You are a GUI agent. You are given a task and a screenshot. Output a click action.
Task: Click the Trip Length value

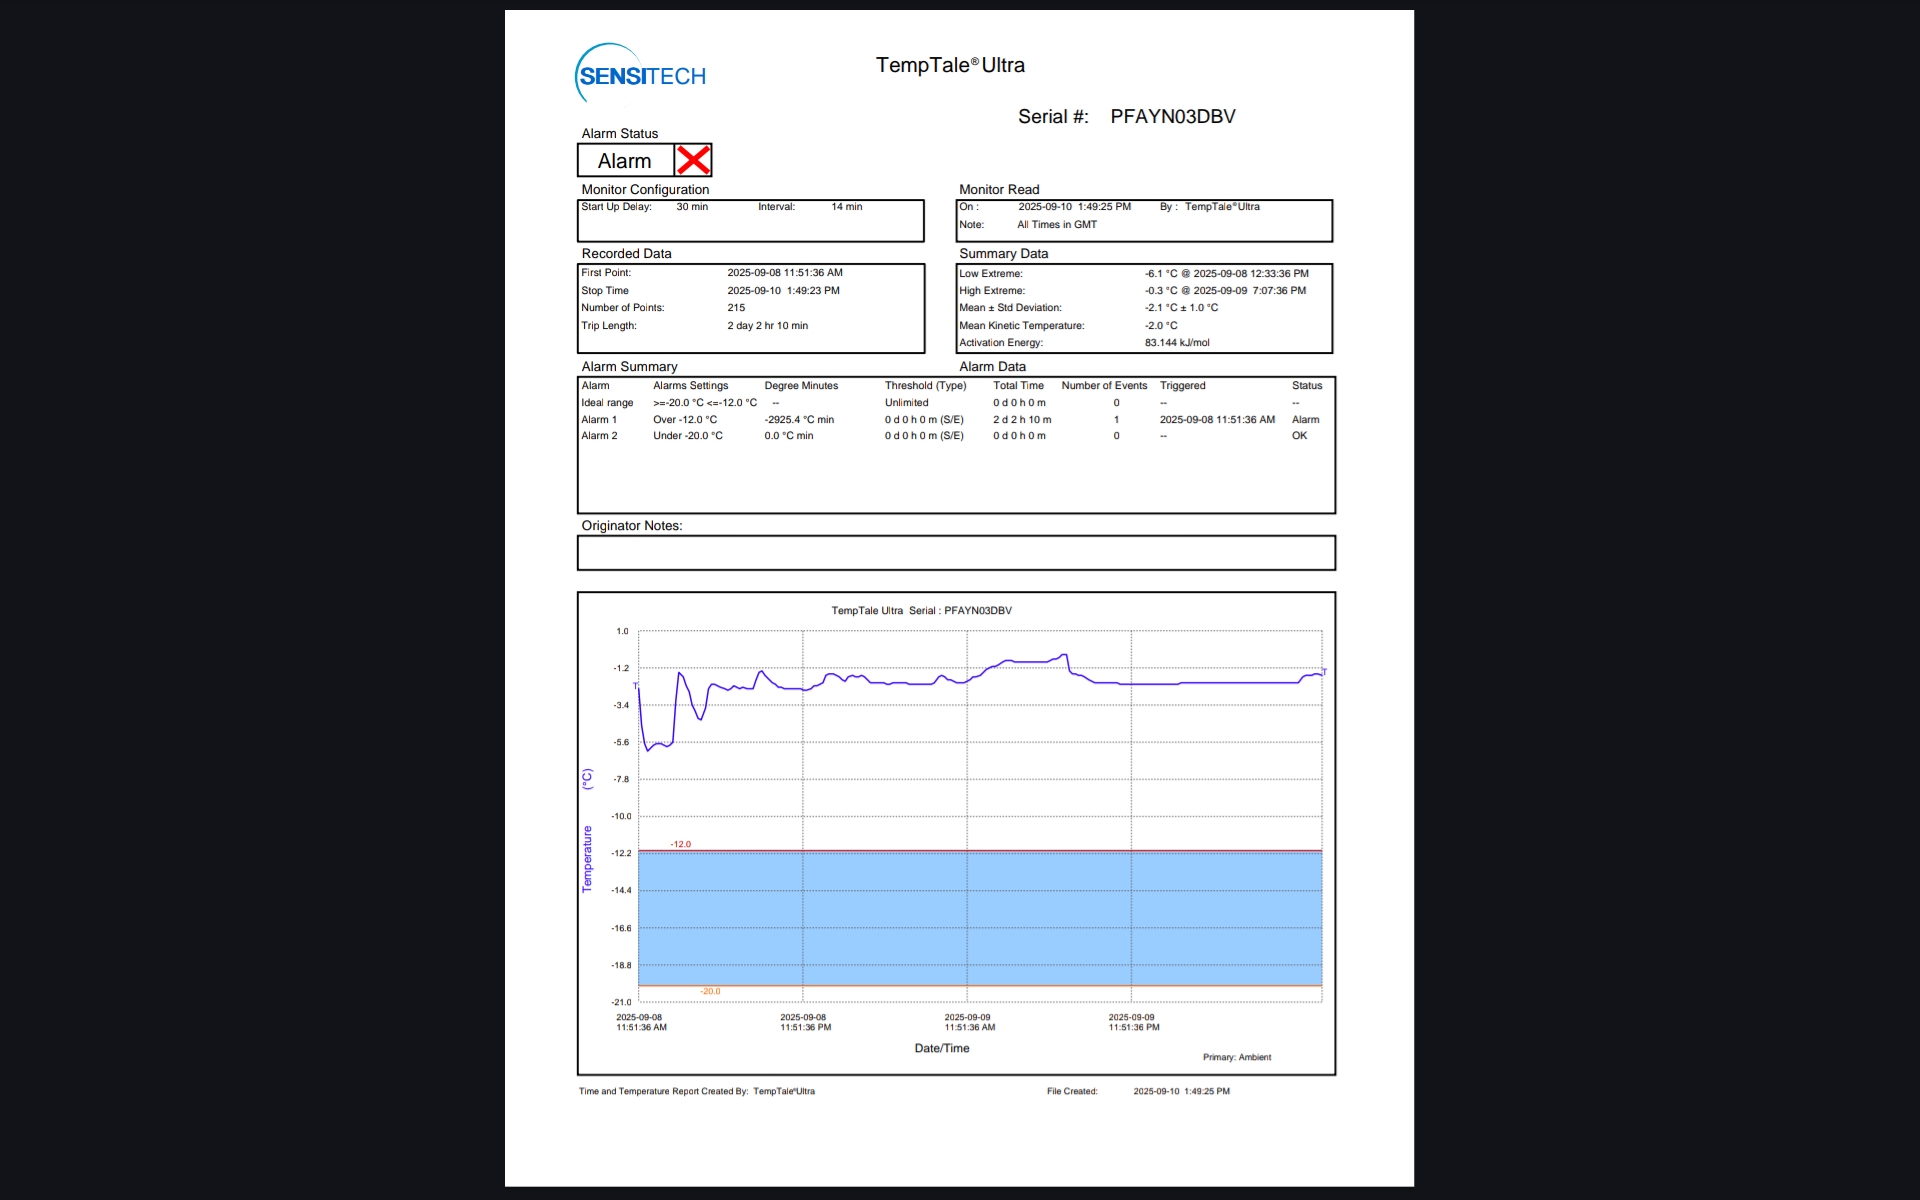767,326
